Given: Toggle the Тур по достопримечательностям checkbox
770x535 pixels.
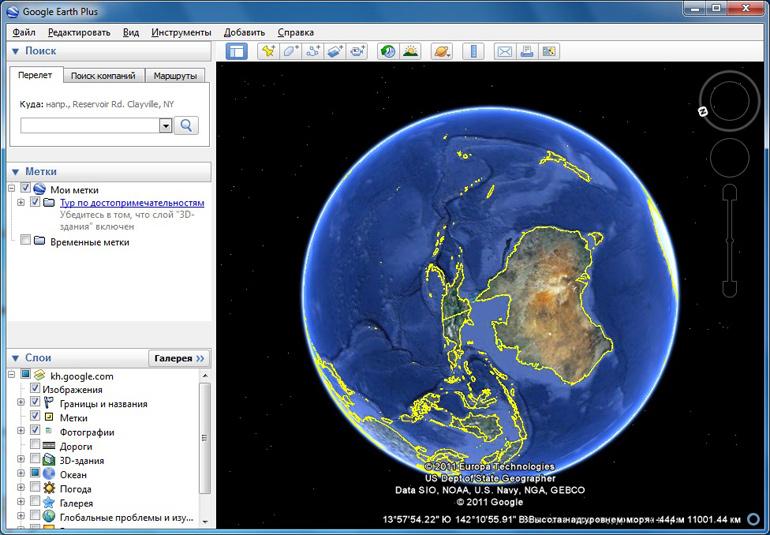Looking at the screenshot, I should pyautogui.click(x=35, y=202).
